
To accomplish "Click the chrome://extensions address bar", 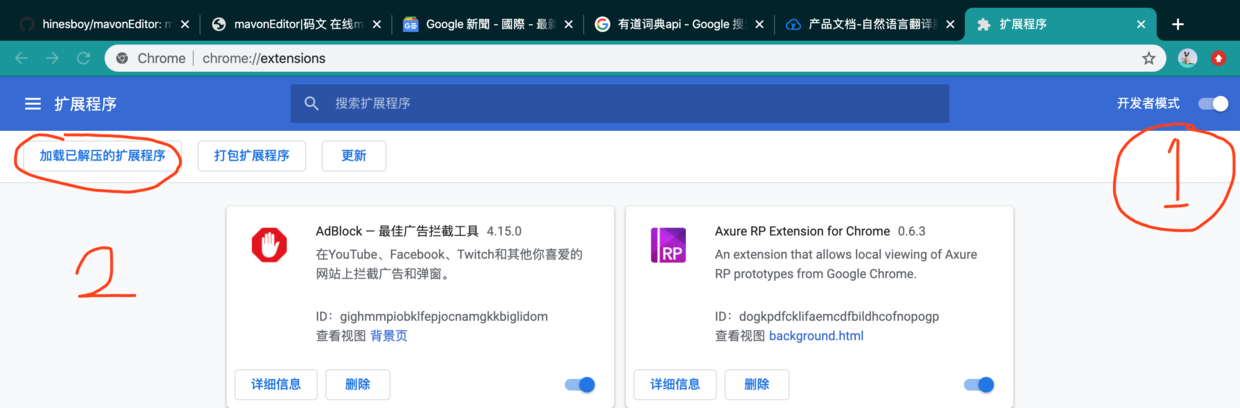I will (x=635, y=59).
